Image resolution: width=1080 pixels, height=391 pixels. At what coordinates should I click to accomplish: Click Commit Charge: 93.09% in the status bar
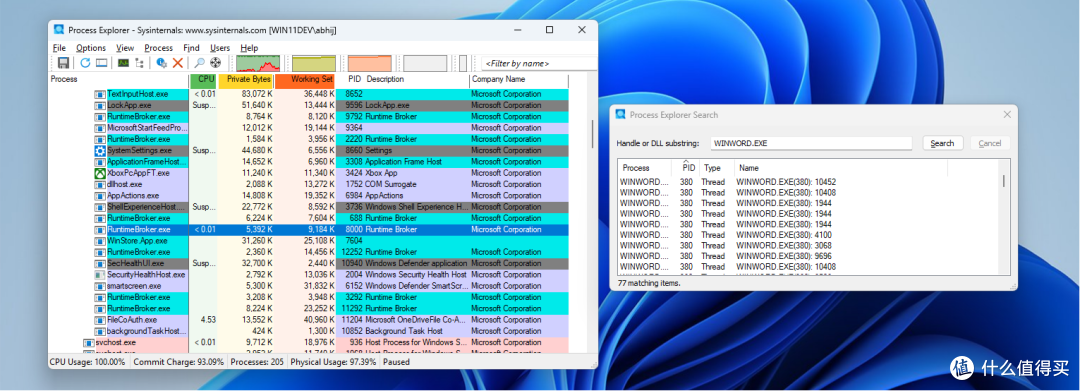[178, 361]
